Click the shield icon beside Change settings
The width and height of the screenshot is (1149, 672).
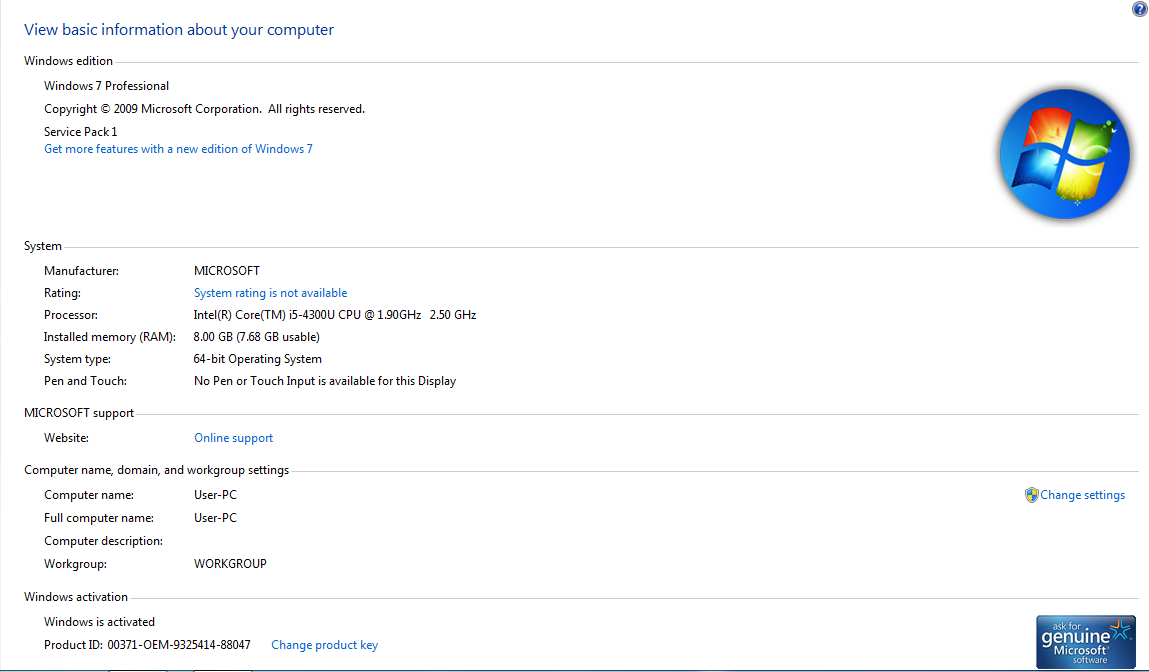tap(1031, 495)
